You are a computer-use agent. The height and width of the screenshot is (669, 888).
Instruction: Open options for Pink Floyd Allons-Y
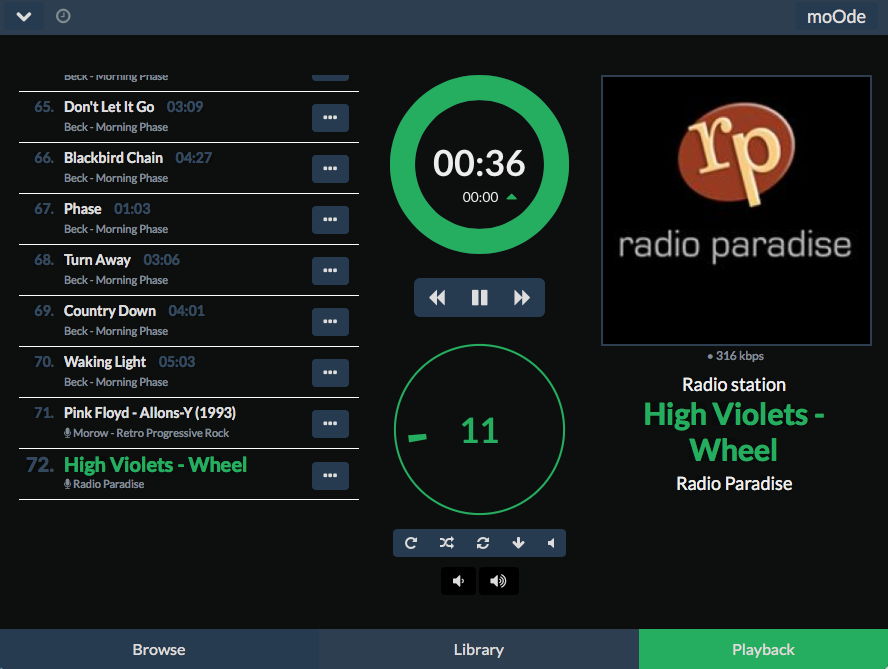(x=330, y=424)
